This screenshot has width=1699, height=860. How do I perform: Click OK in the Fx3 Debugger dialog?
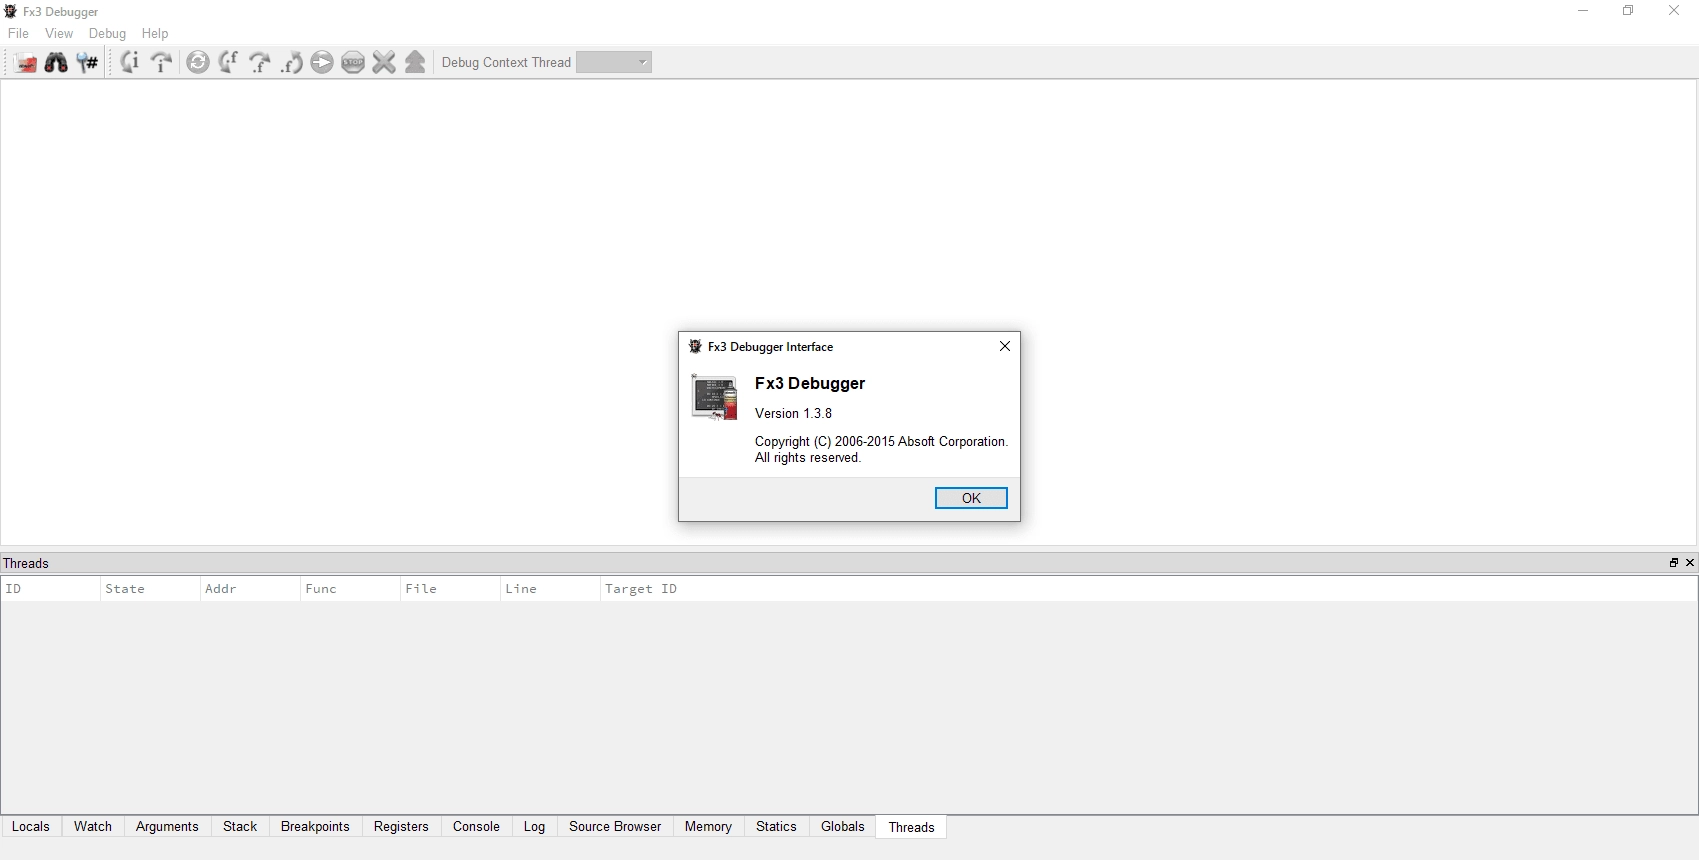pyautogui.click(x=971, y=498)
